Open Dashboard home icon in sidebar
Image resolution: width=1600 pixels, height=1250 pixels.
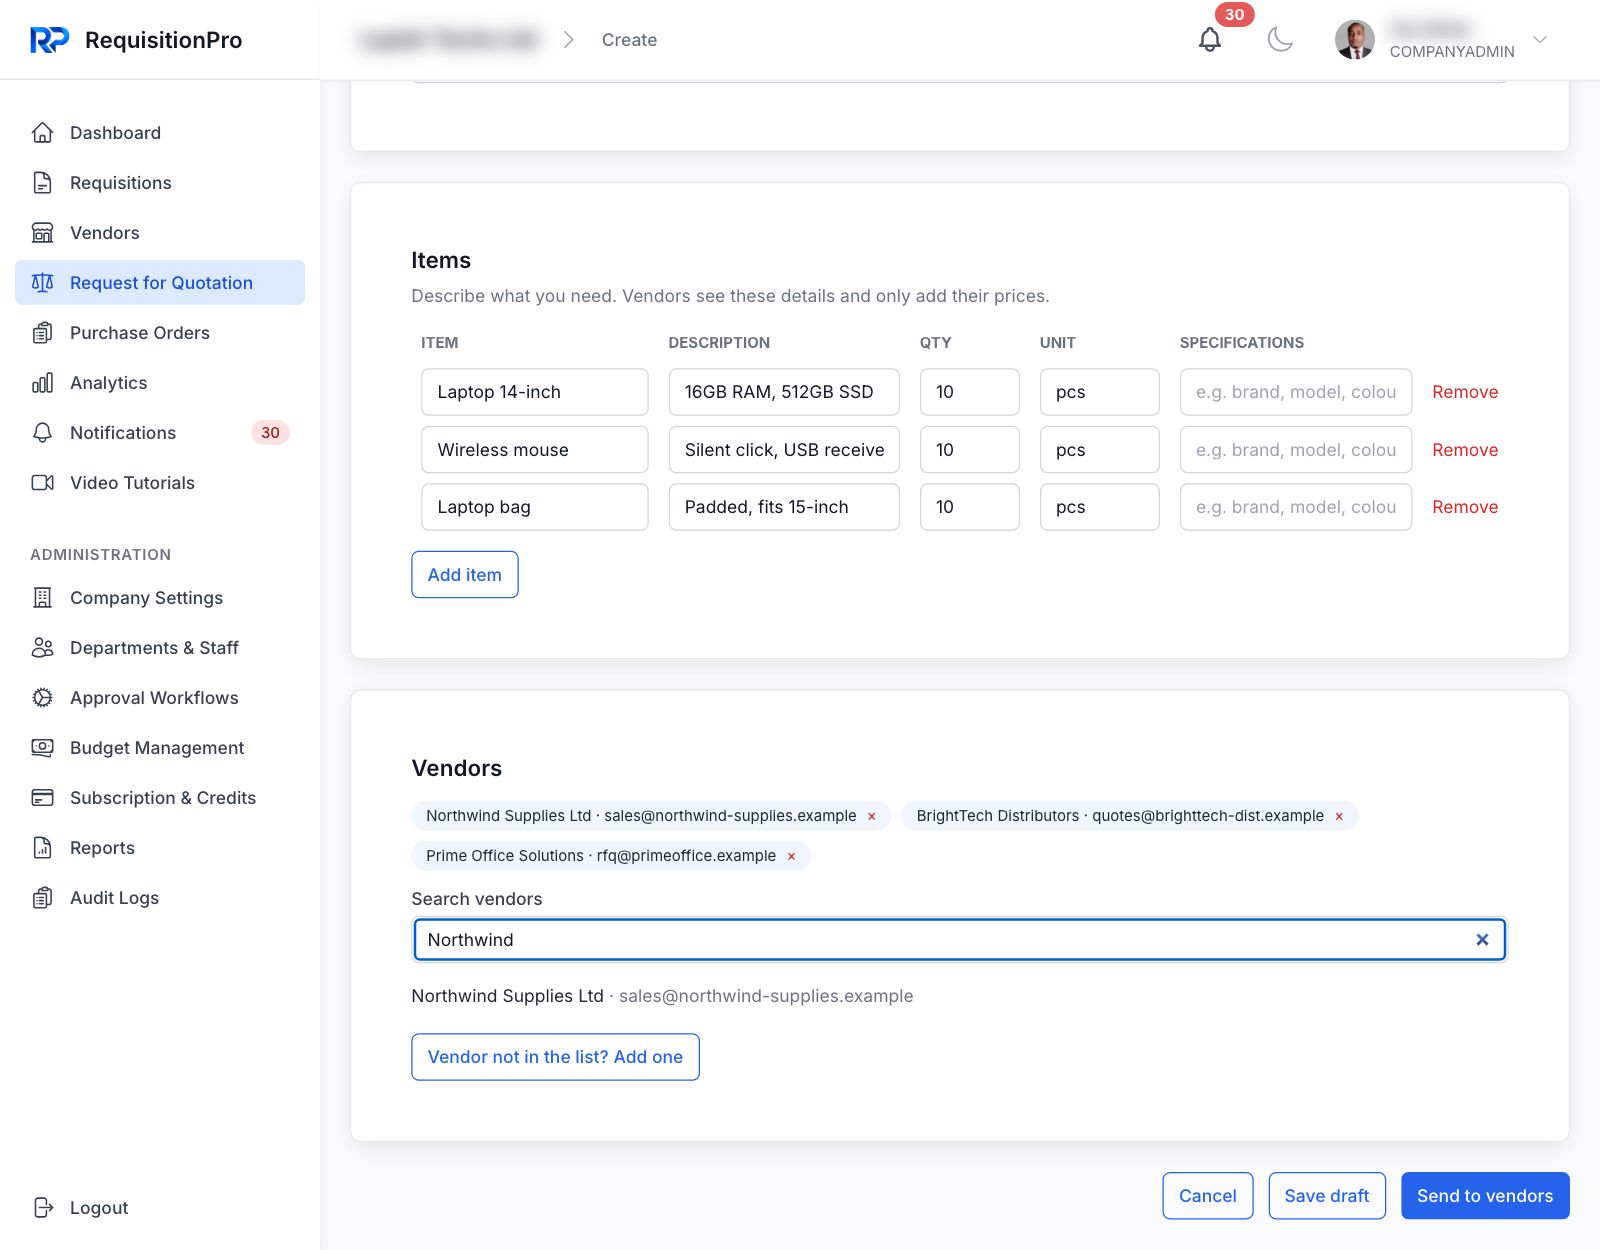(42, 133)
